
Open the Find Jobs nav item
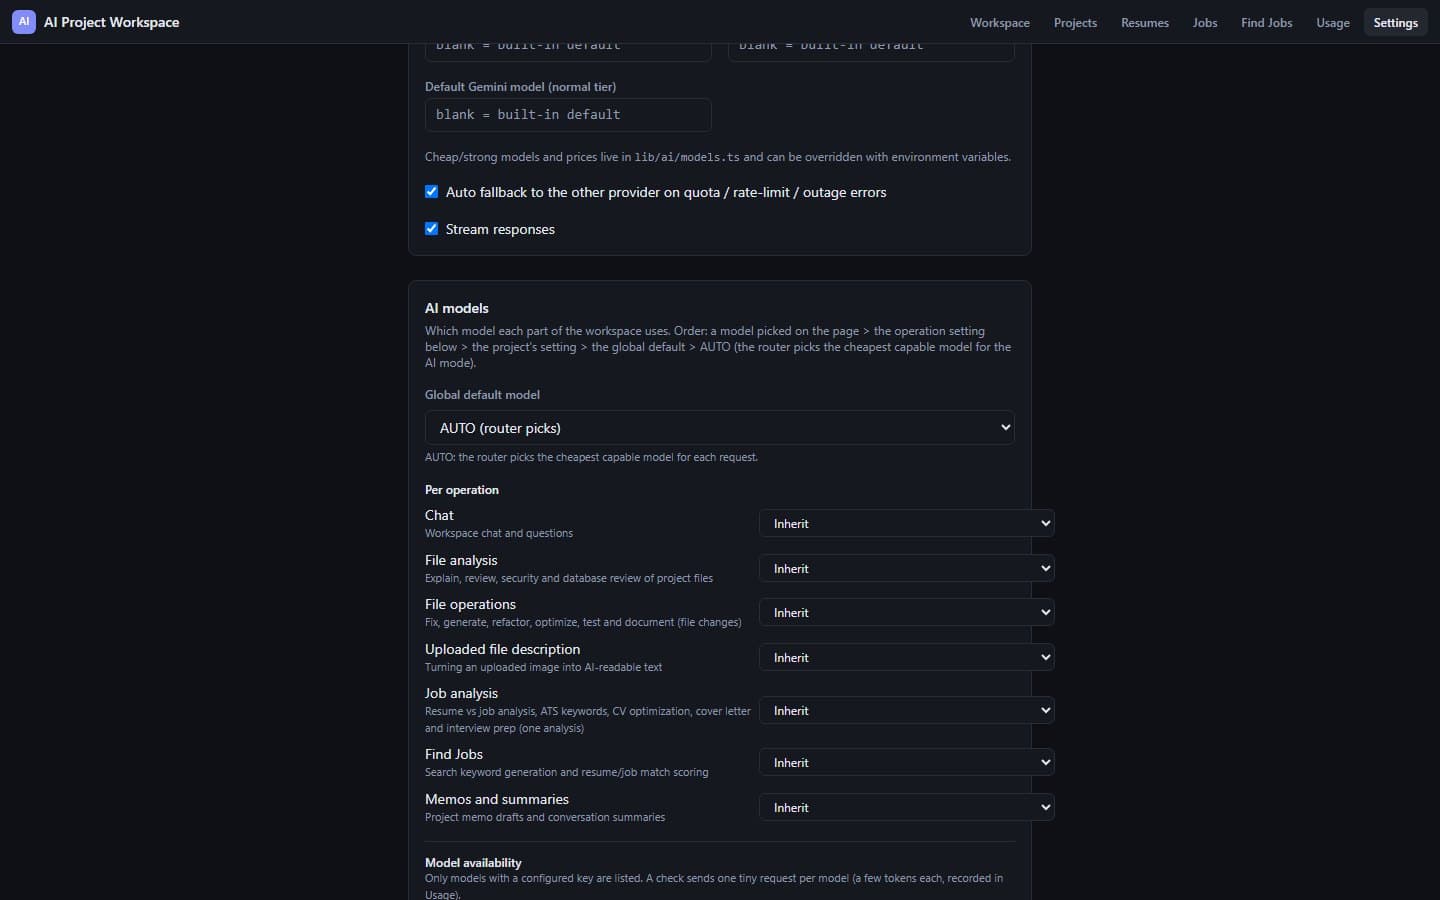[x=1266, y=22]
